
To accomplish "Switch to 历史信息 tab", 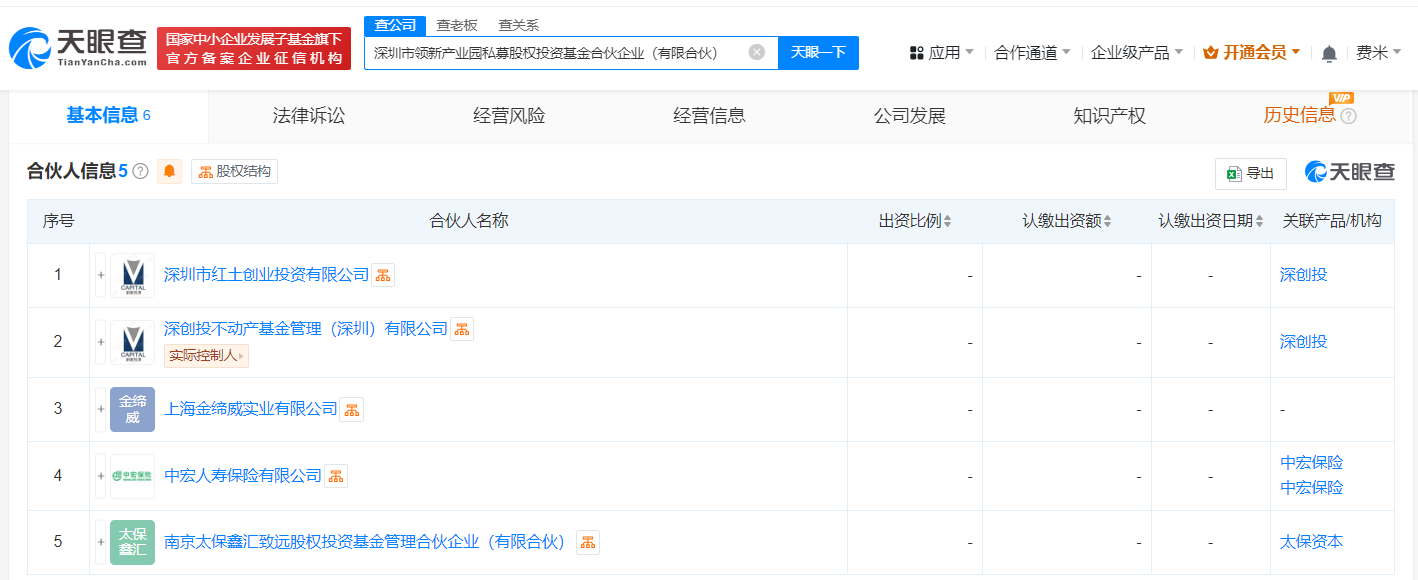I will pos(1299,116).
